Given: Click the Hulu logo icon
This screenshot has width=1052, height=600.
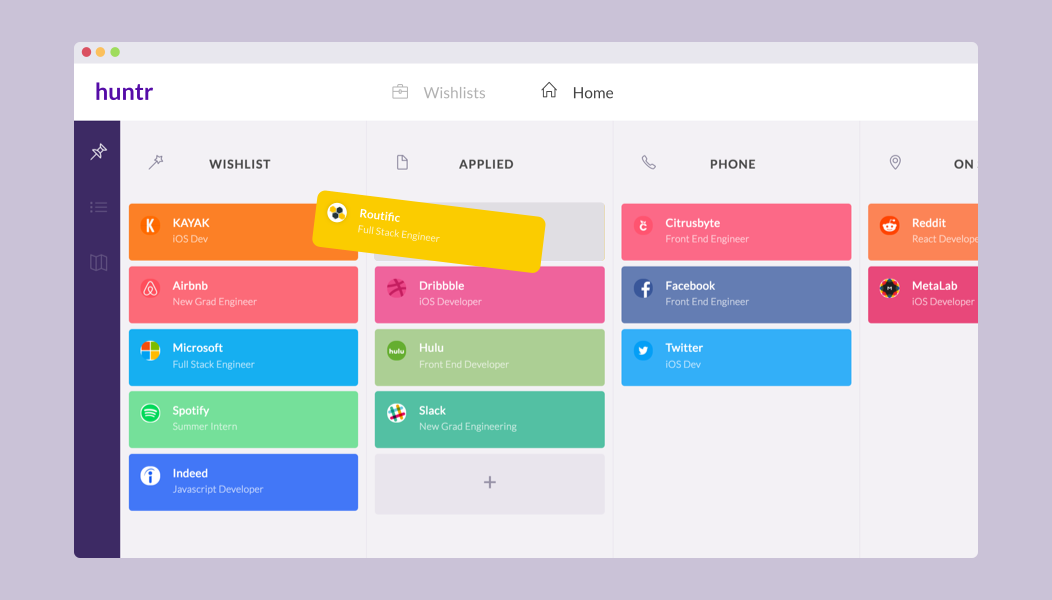Looking at the screenshot, I should coord(397,350).
